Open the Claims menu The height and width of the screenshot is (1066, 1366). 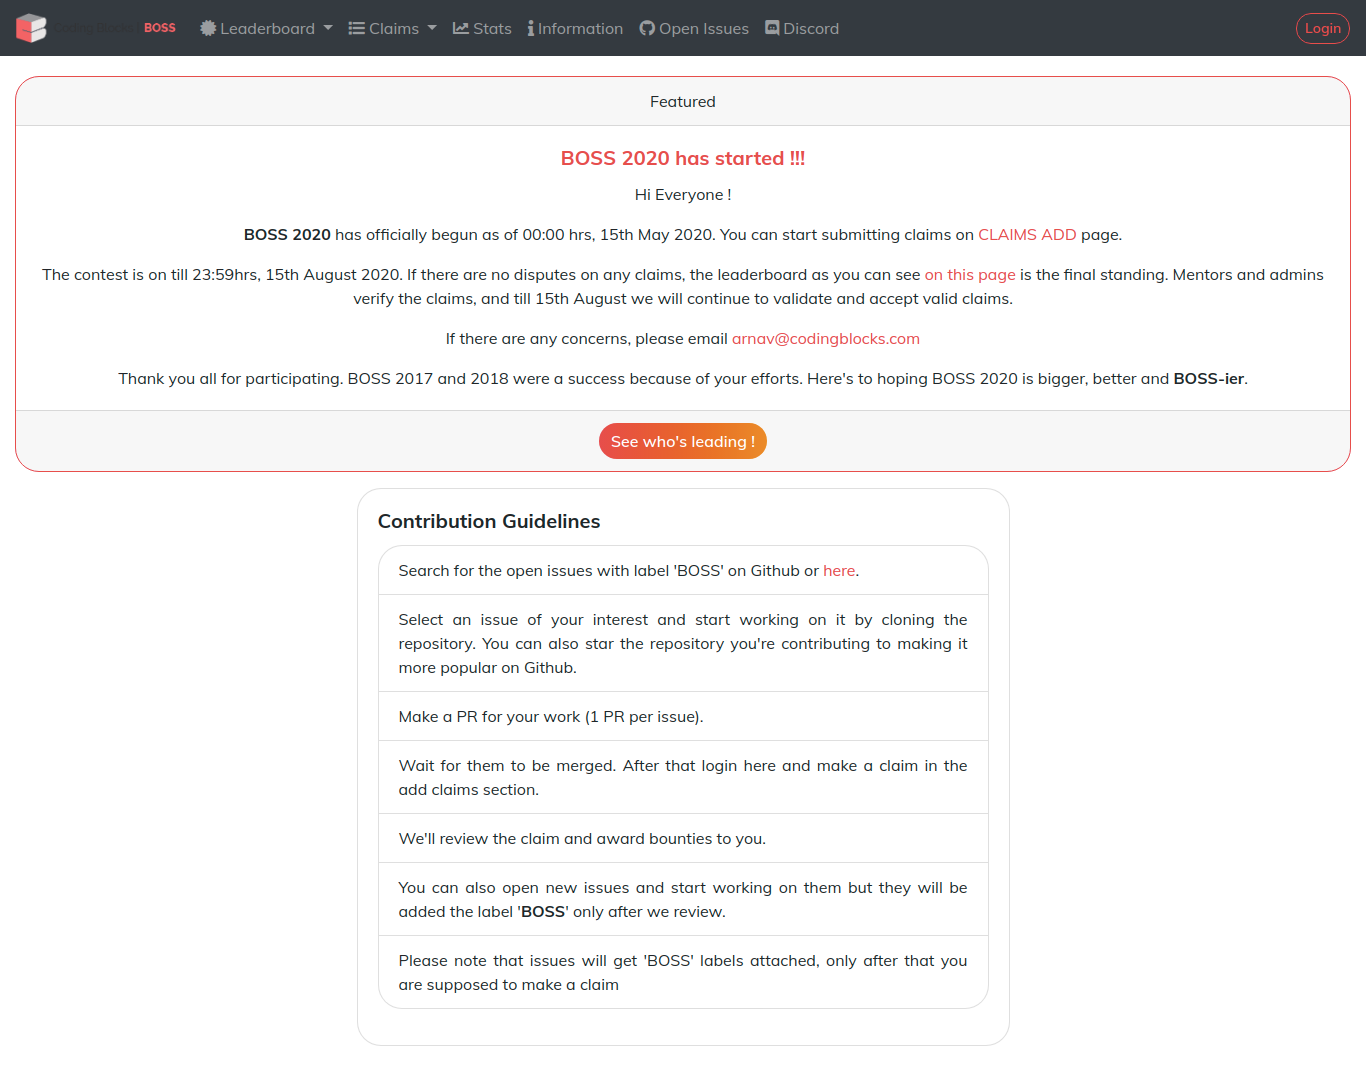(x=392, y=28)
